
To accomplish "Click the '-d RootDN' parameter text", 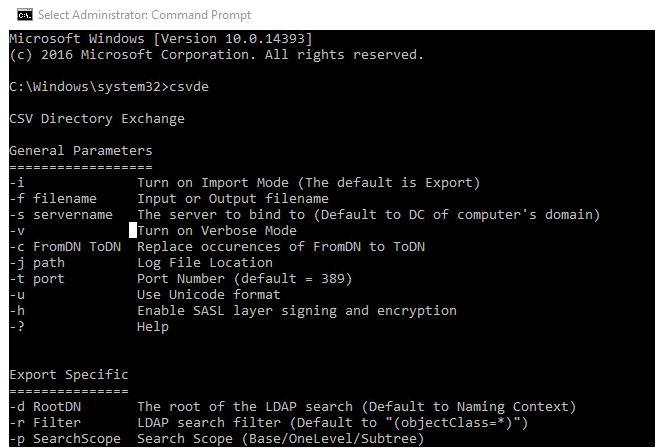I will point(45,407).
